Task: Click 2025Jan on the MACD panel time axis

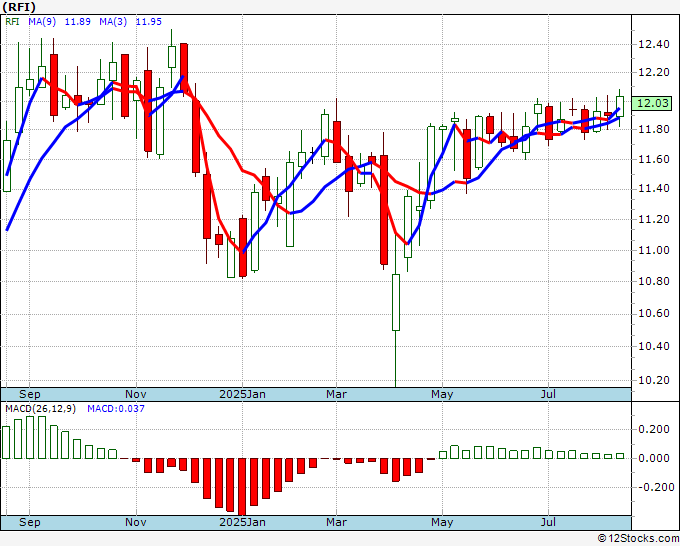Action: [x=242, y=522]
